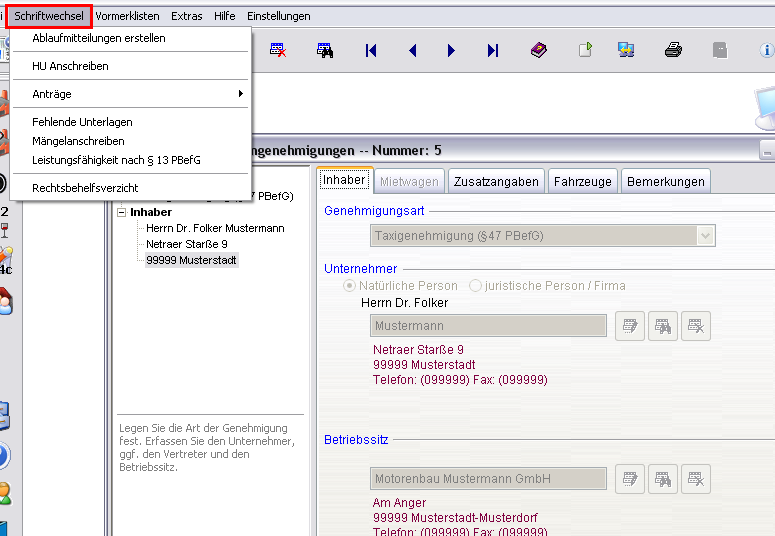Remove Betriebssitz entry using its delete icon

coord(697,479)
